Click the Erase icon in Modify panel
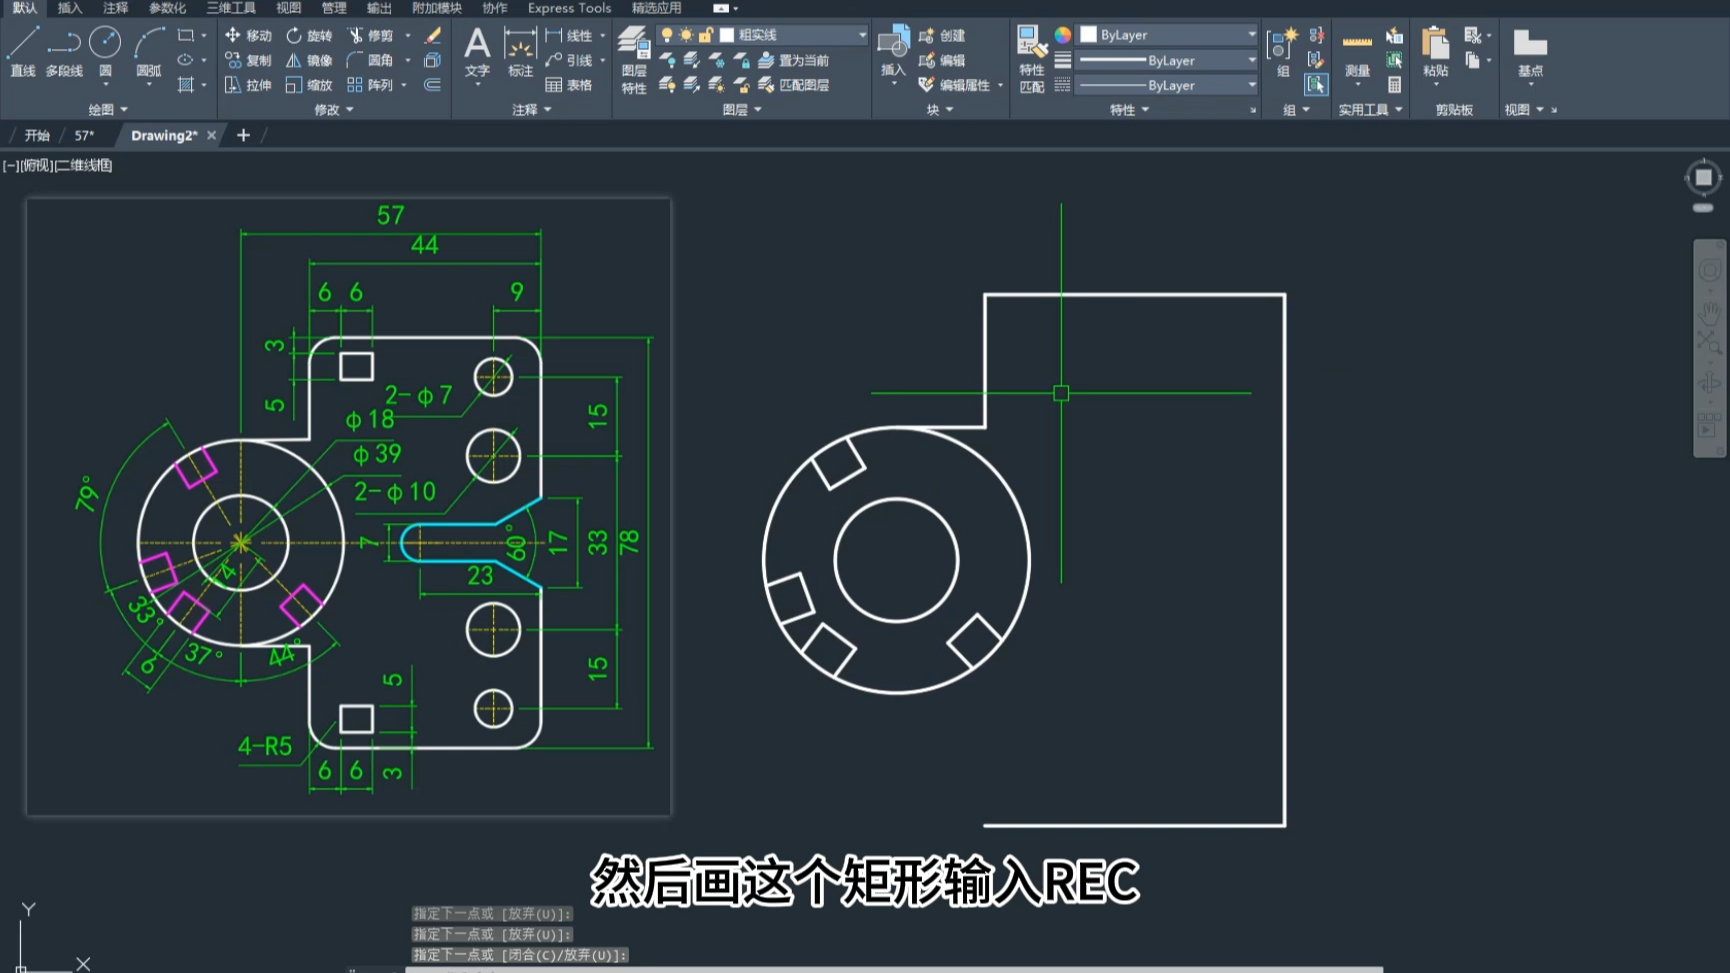The height and width of the screenshot is (973, 1730). 433,35
